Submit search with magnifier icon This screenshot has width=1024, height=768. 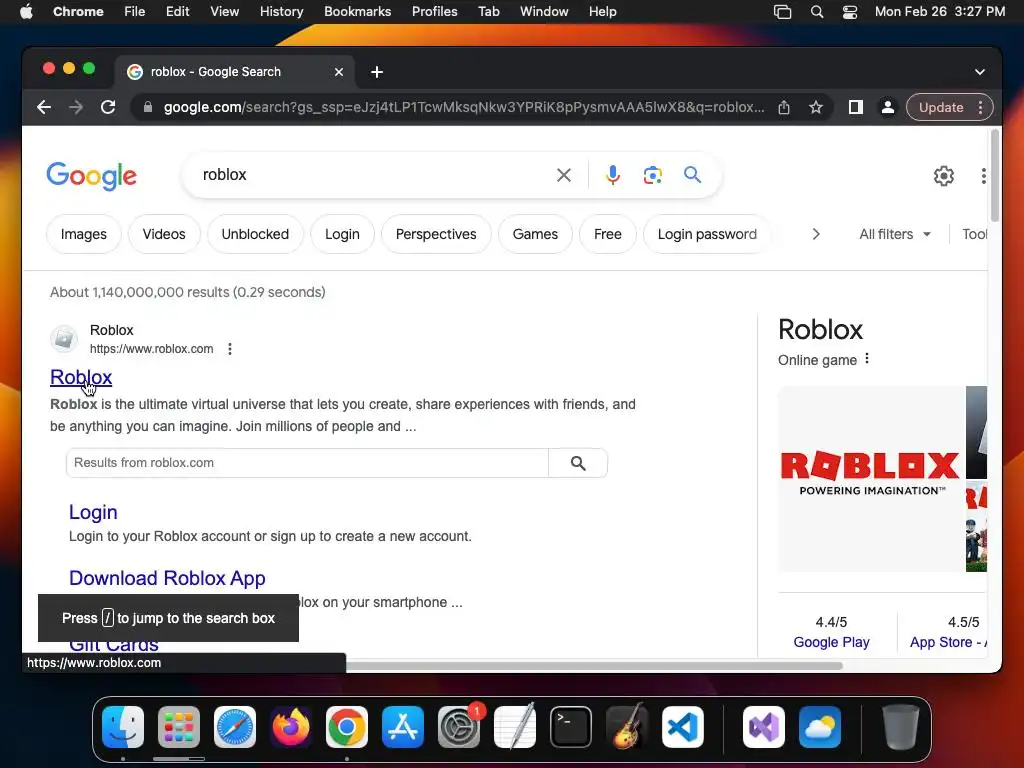coord(692,174)
